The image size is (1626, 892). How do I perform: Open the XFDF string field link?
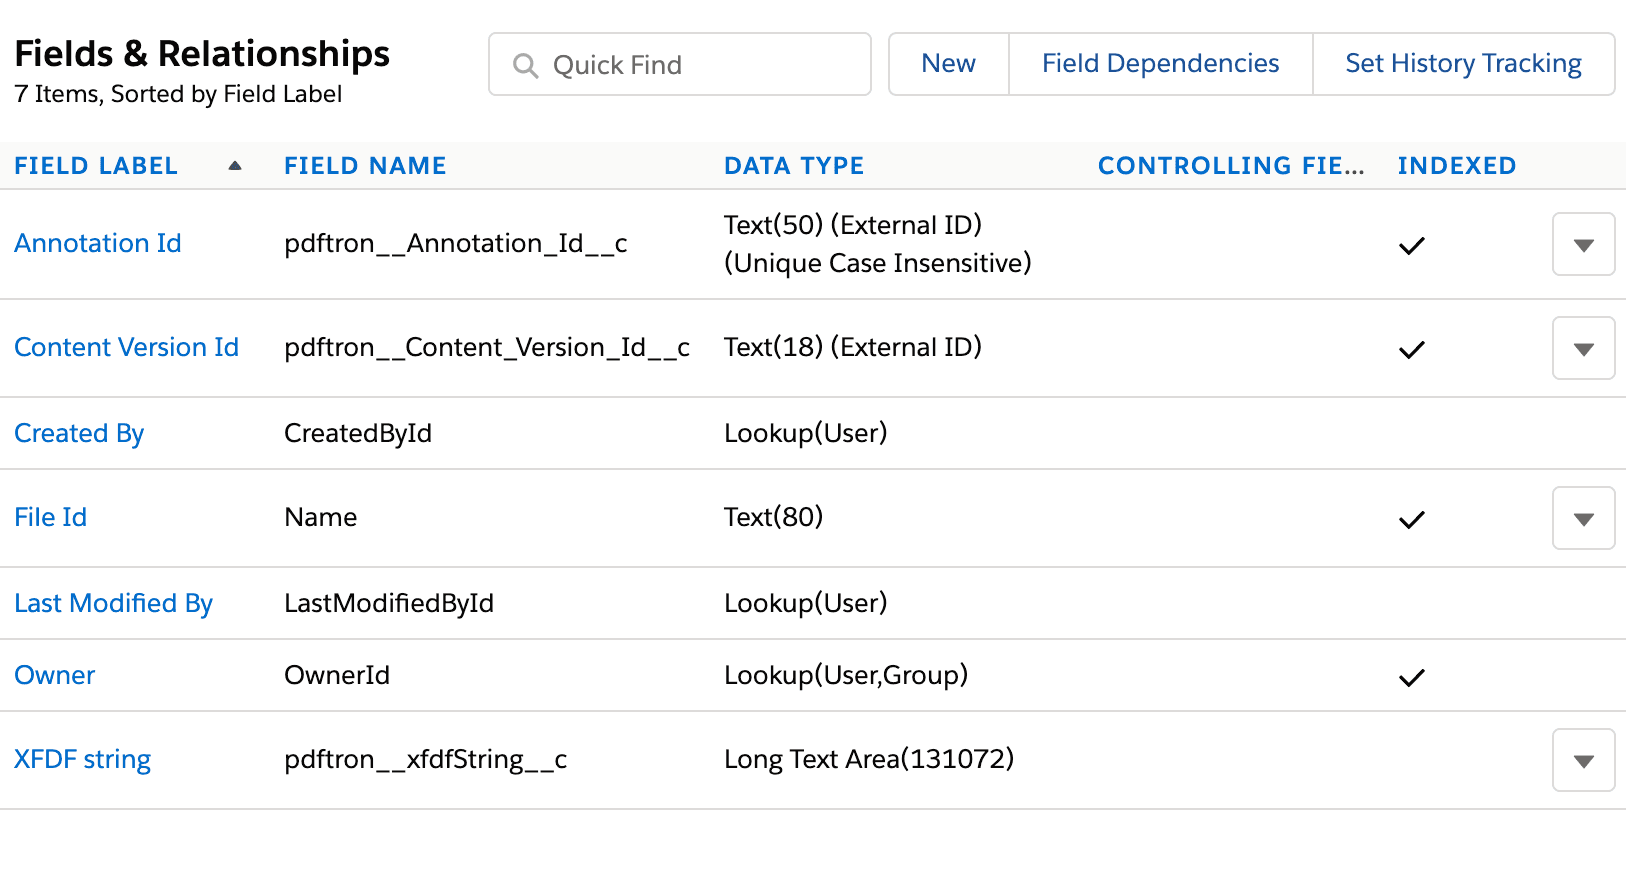pyautogui.click(x=82, y=760)
